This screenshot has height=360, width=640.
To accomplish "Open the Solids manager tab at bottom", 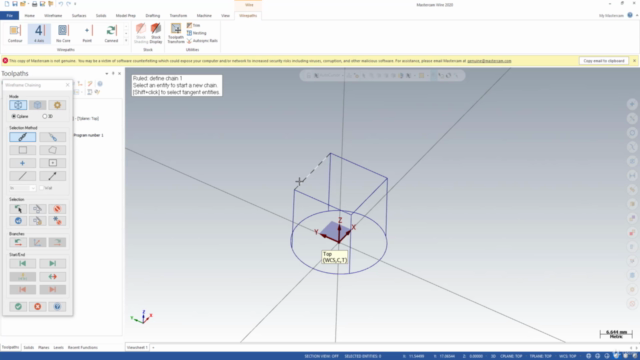I will (x=29, y=347).
